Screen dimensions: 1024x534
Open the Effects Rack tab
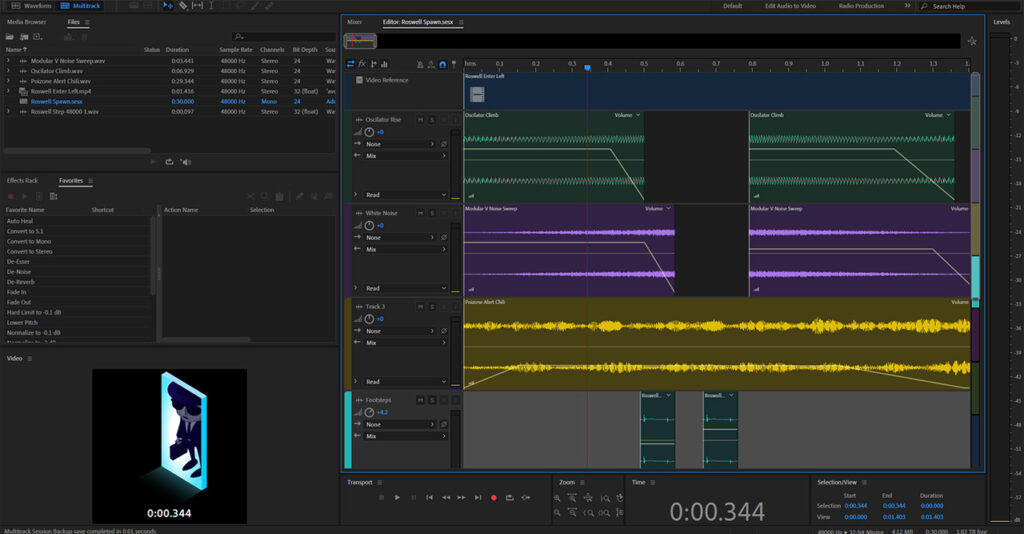(22, 181)
